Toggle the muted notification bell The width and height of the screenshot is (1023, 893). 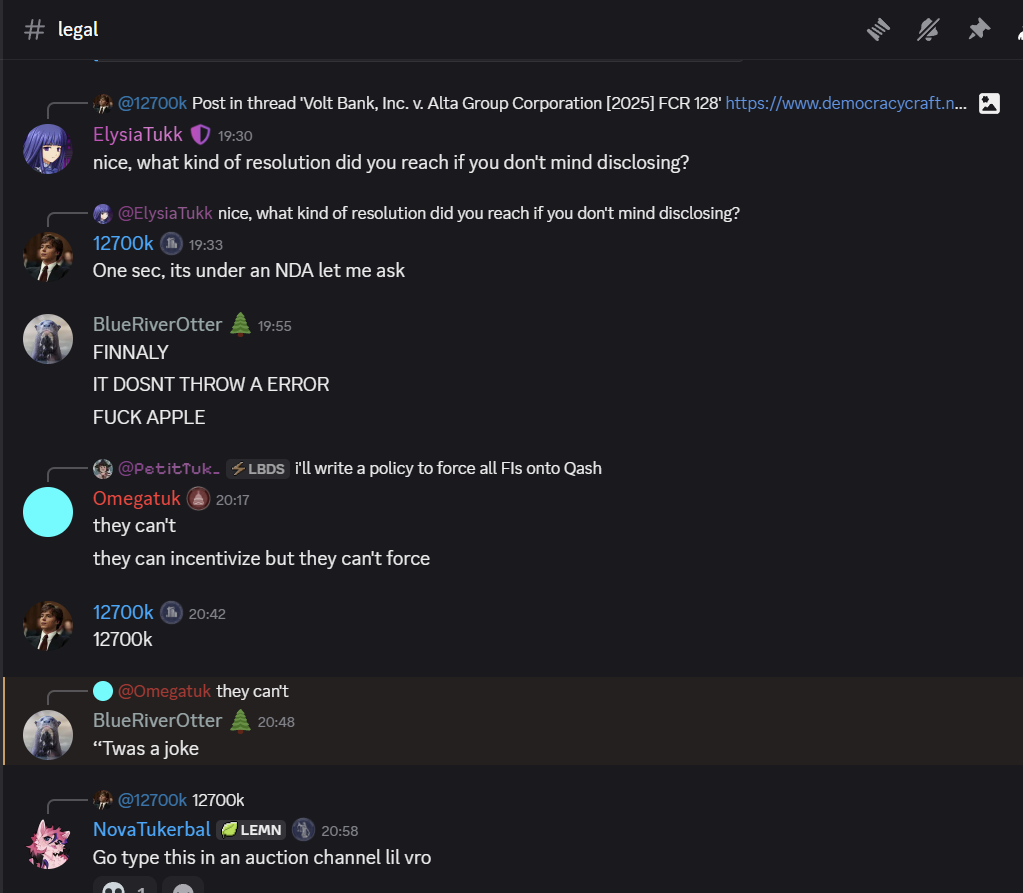pyautogui.click(x=928, y=30)
